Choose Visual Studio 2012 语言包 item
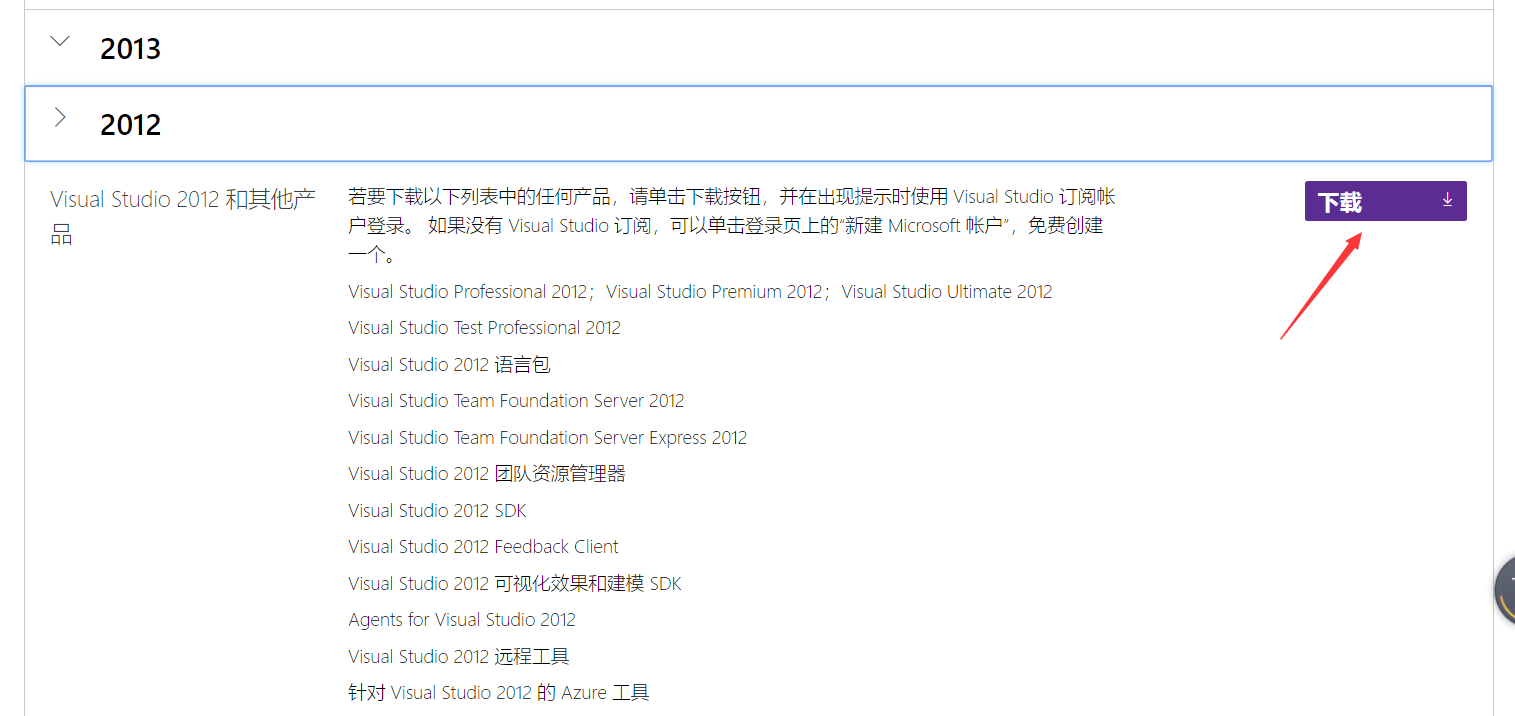Viewport: 1515px width, 716px height. (x=449, y=365)
